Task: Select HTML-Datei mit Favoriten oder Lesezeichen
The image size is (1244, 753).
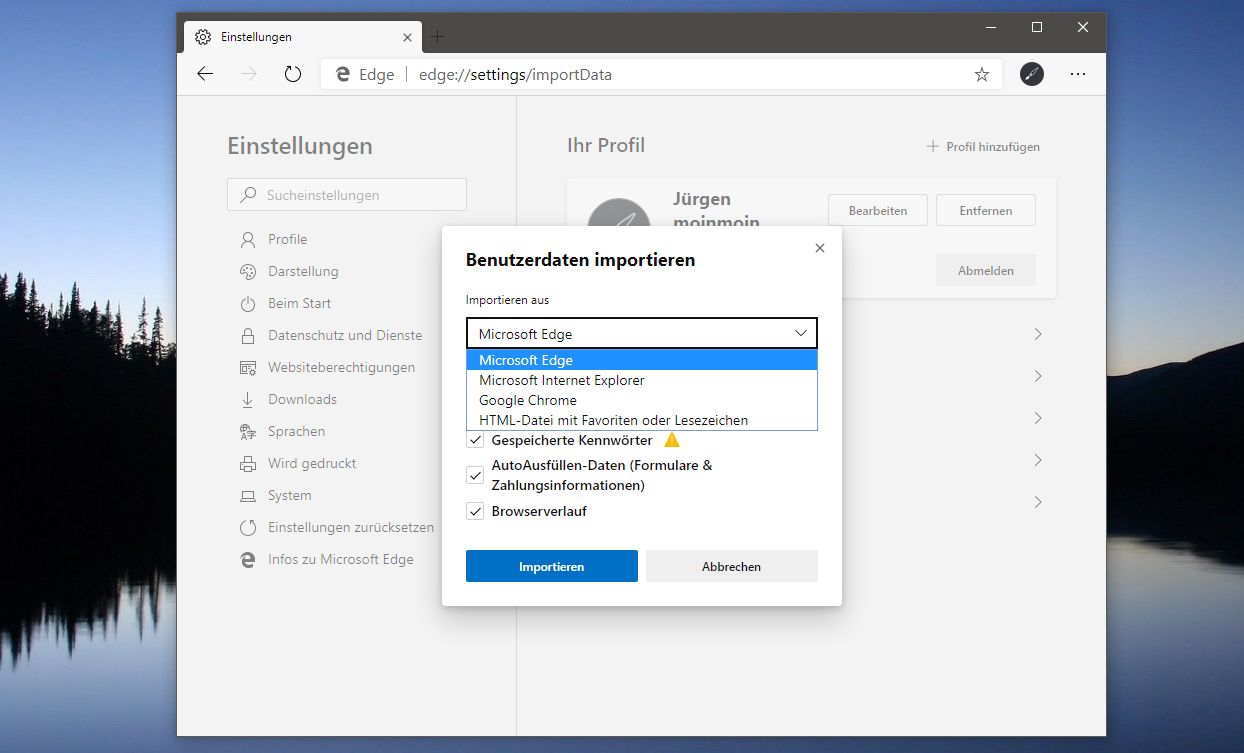Action: (x=613, y=420)
